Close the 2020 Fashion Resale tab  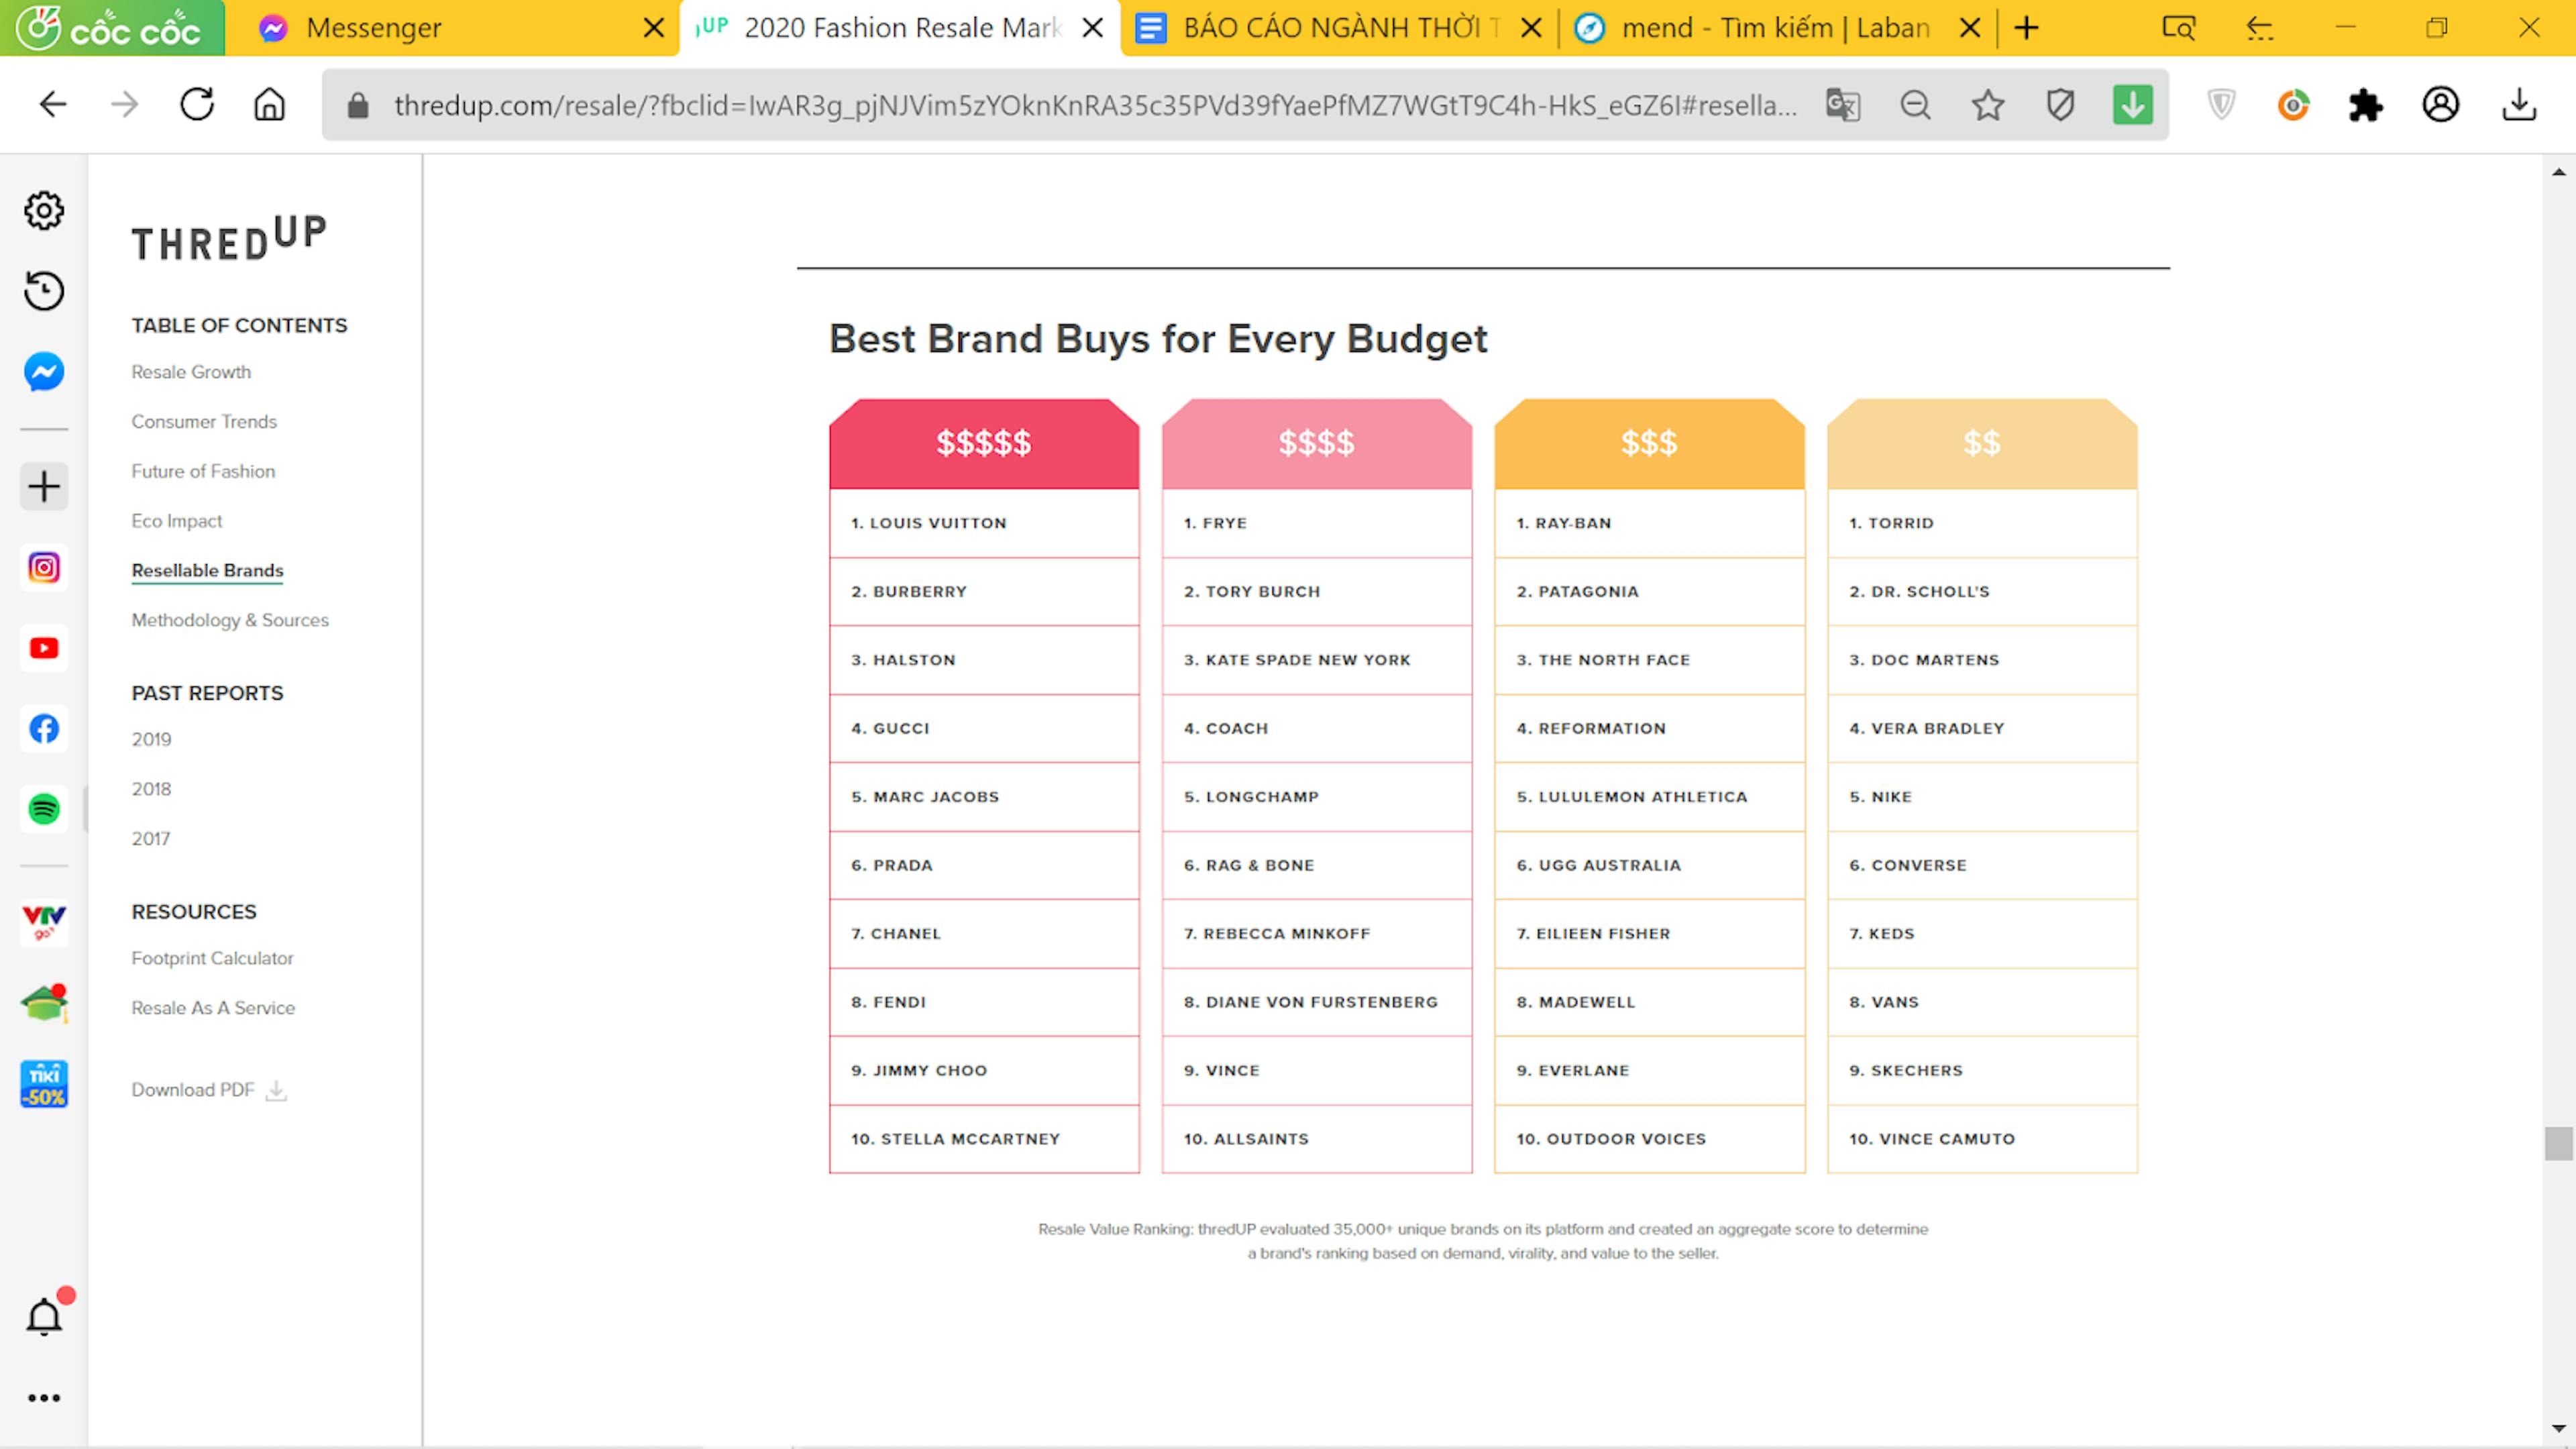1093,28
